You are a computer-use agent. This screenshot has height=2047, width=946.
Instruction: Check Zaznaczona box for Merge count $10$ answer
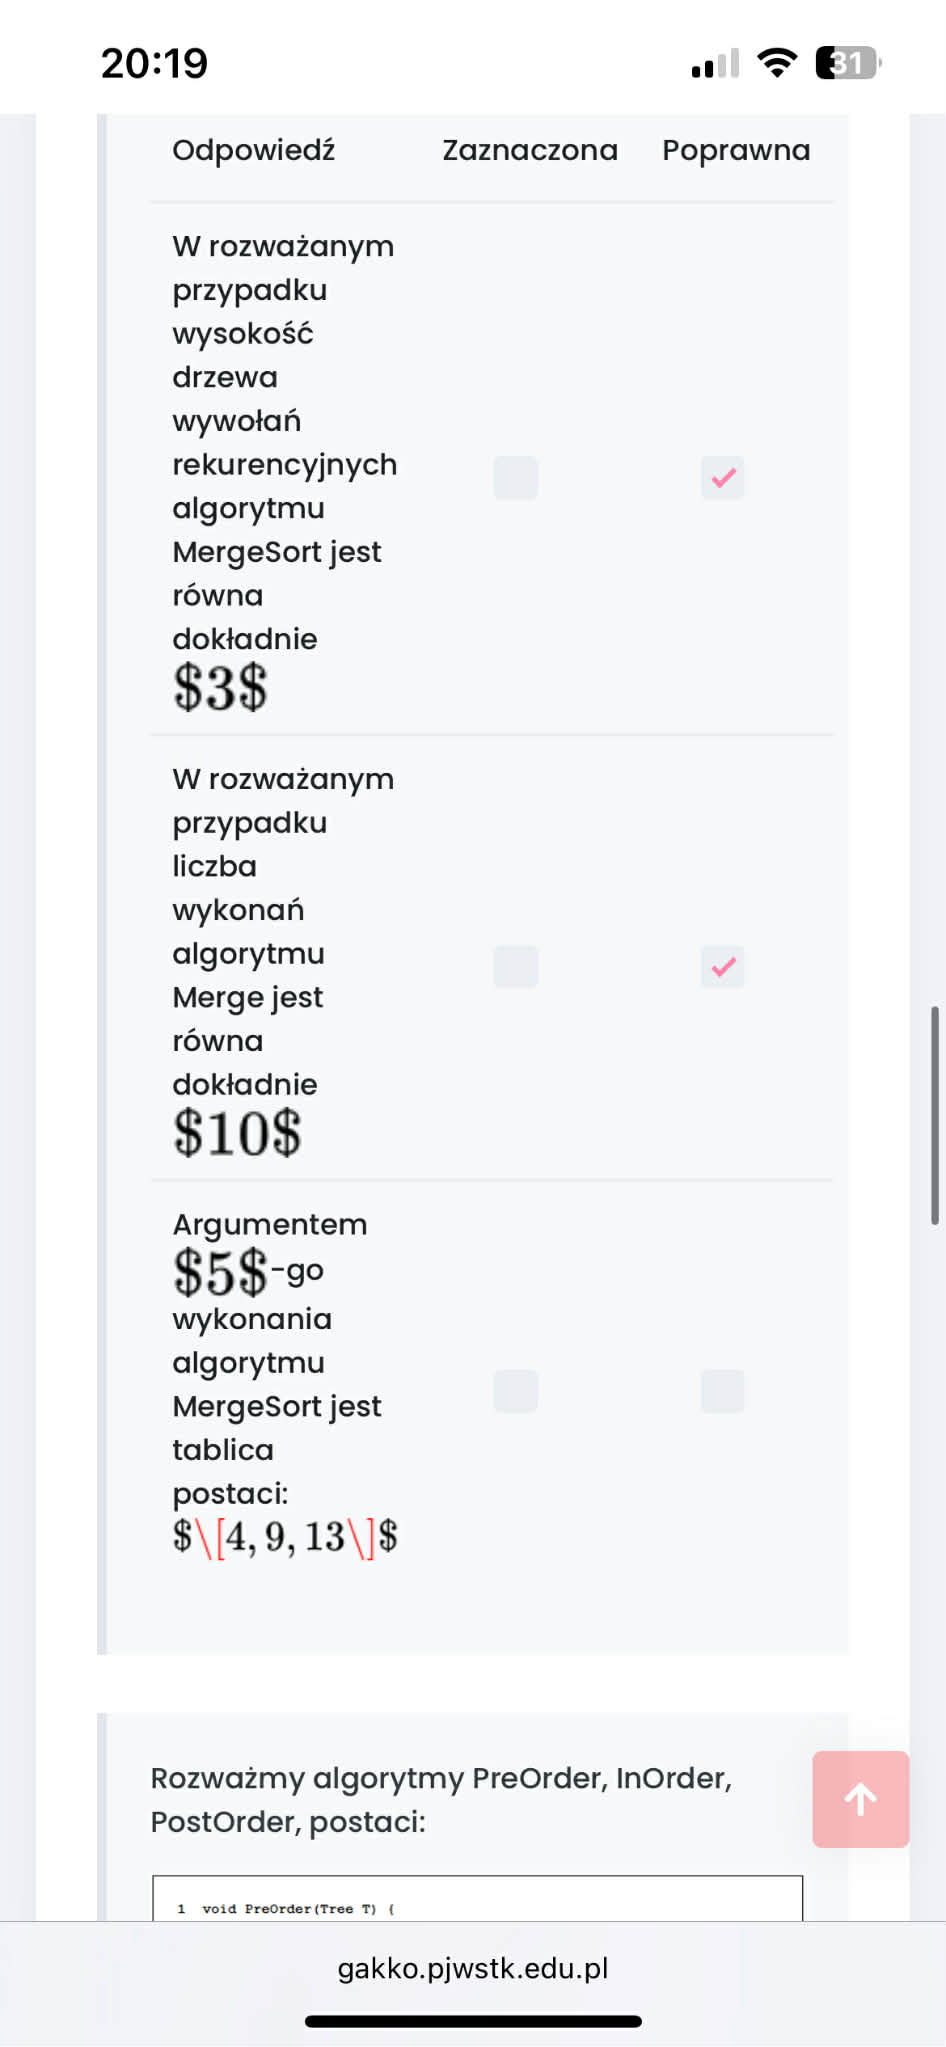pos(516,967)
